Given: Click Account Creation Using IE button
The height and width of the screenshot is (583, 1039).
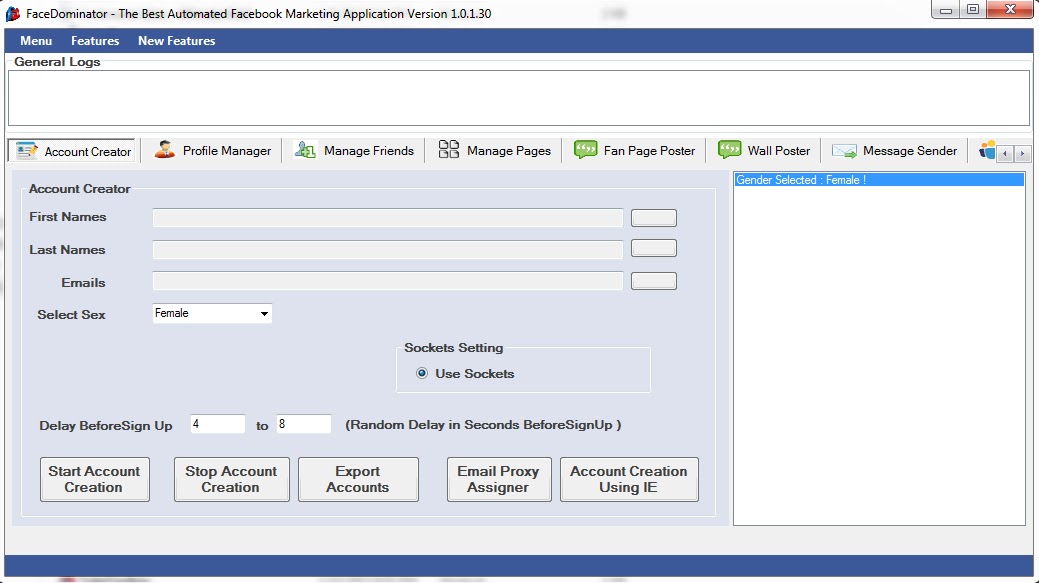Looking at the screenshot, I should pyautogui.click(x=629, y=479).
